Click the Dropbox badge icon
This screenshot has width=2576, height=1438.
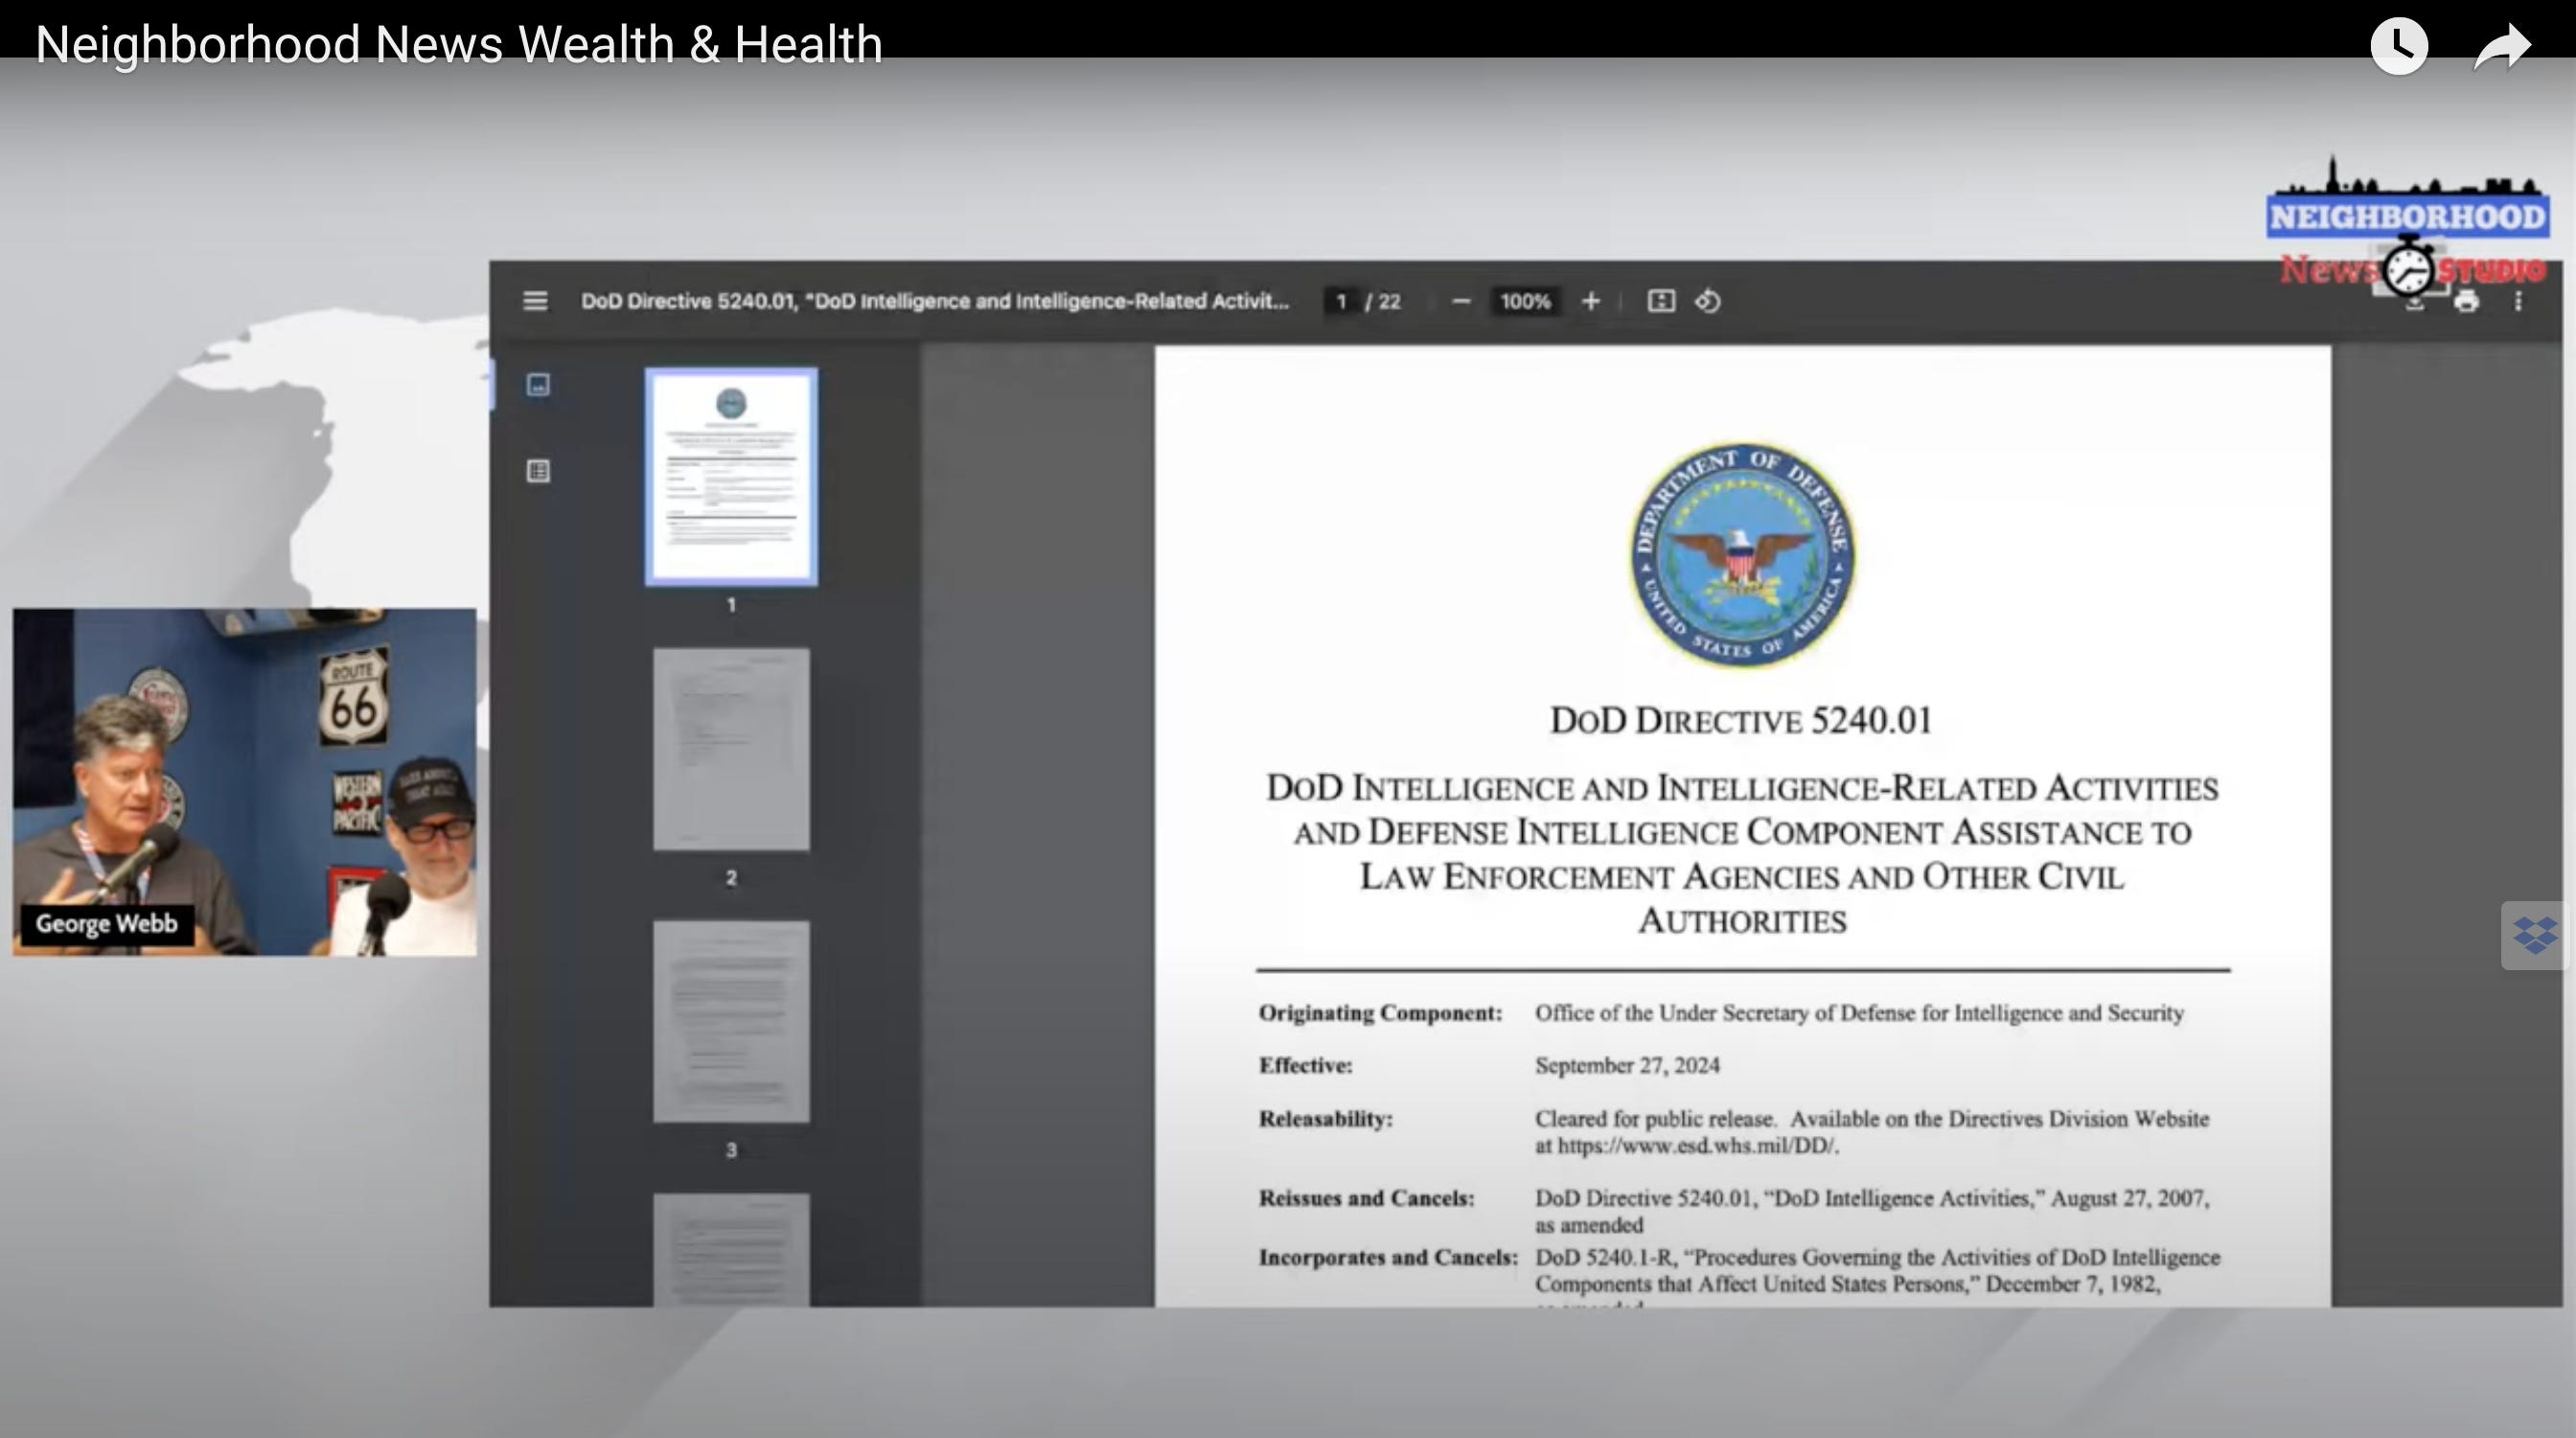pyautogui.click(x=2534, y=935)
